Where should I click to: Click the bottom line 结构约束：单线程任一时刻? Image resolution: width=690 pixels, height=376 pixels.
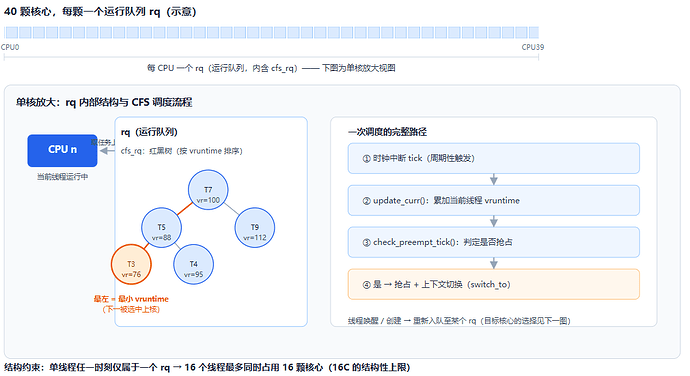coord(207,367)
